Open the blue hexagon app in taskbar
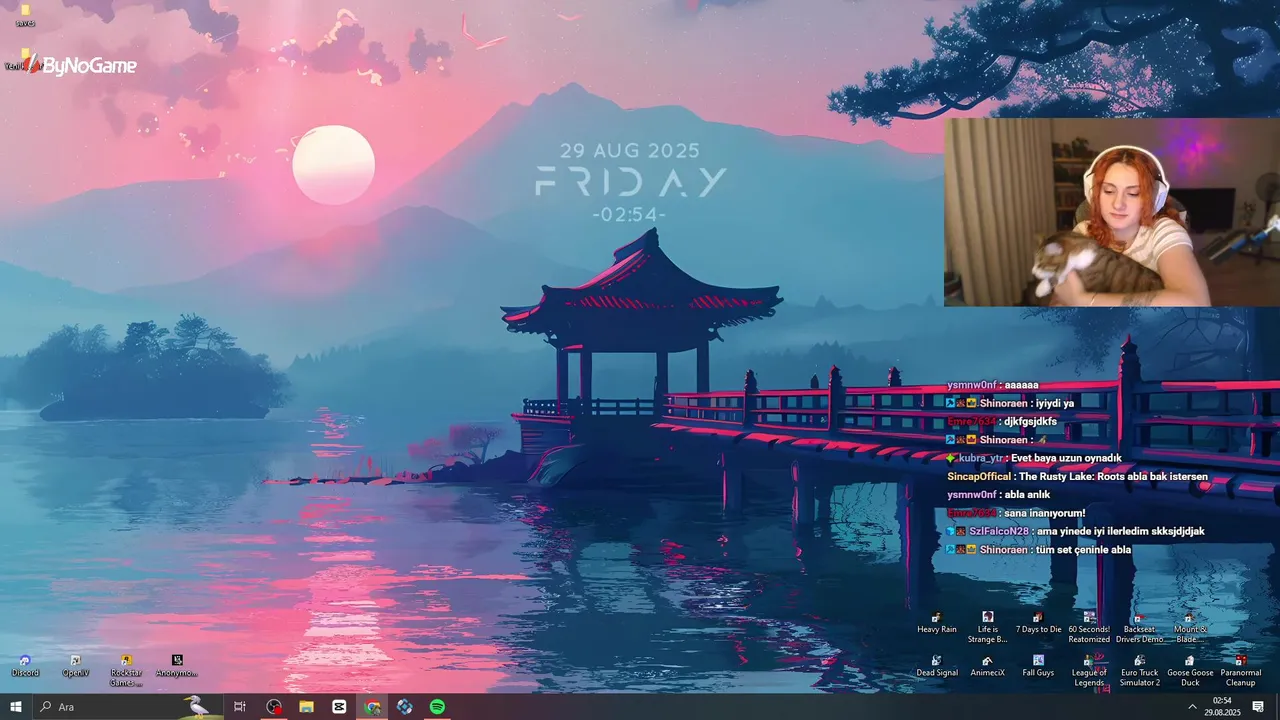 tap(404, 707)
